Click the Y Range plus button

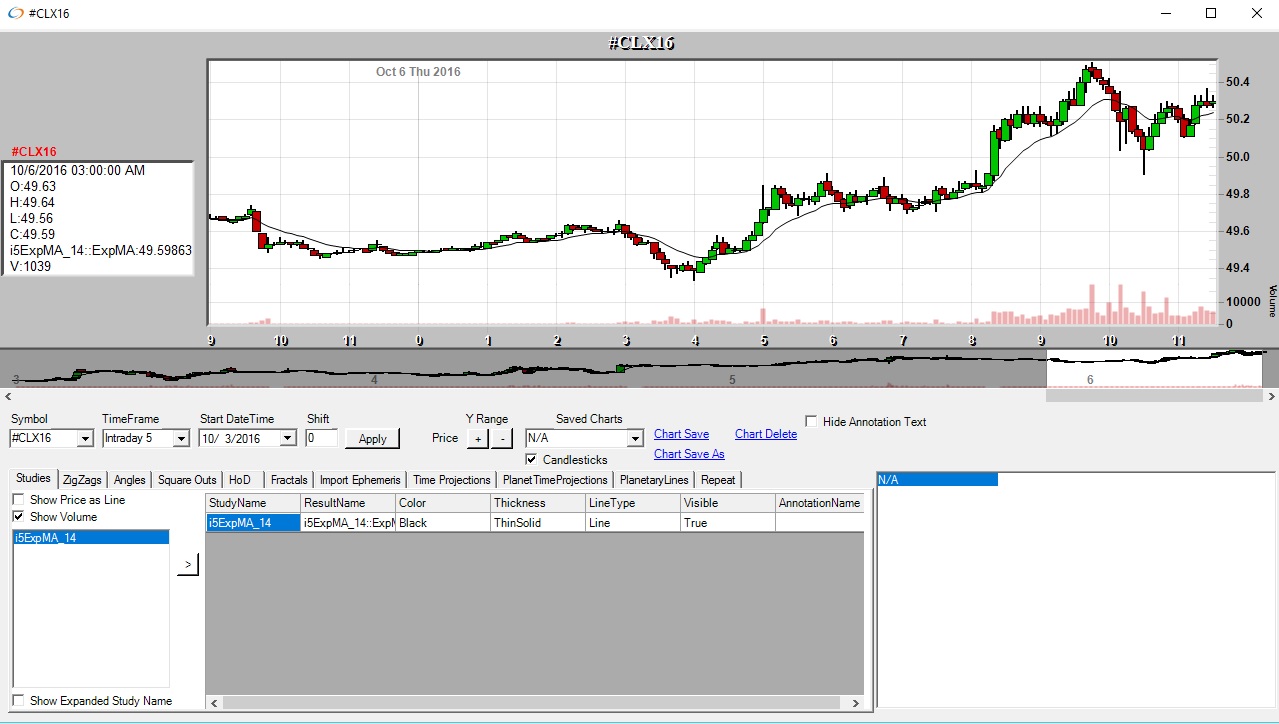tap(477, 438)
